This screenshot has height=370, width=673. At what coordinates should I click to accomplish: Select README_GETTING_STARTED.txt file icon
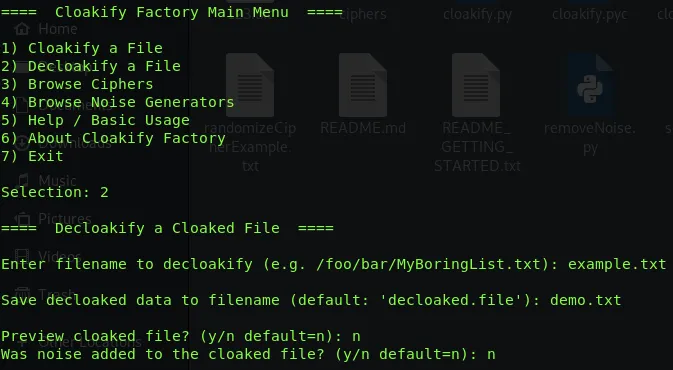pos(476,85)
